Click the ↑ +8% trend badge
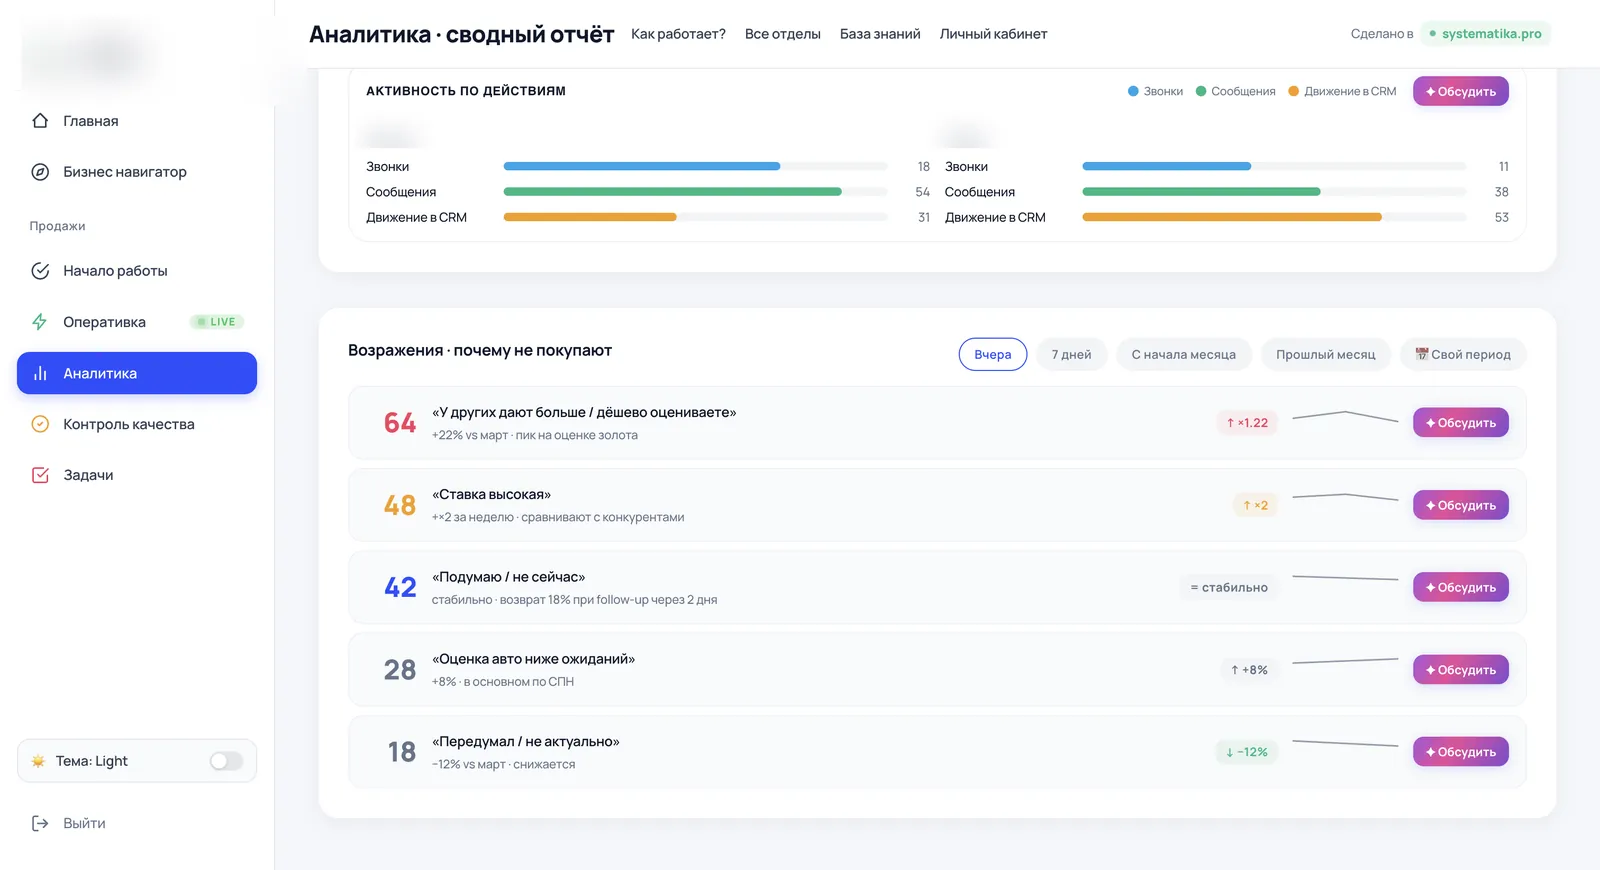This screenshot has height=870, width=1600. point(1249,670)
